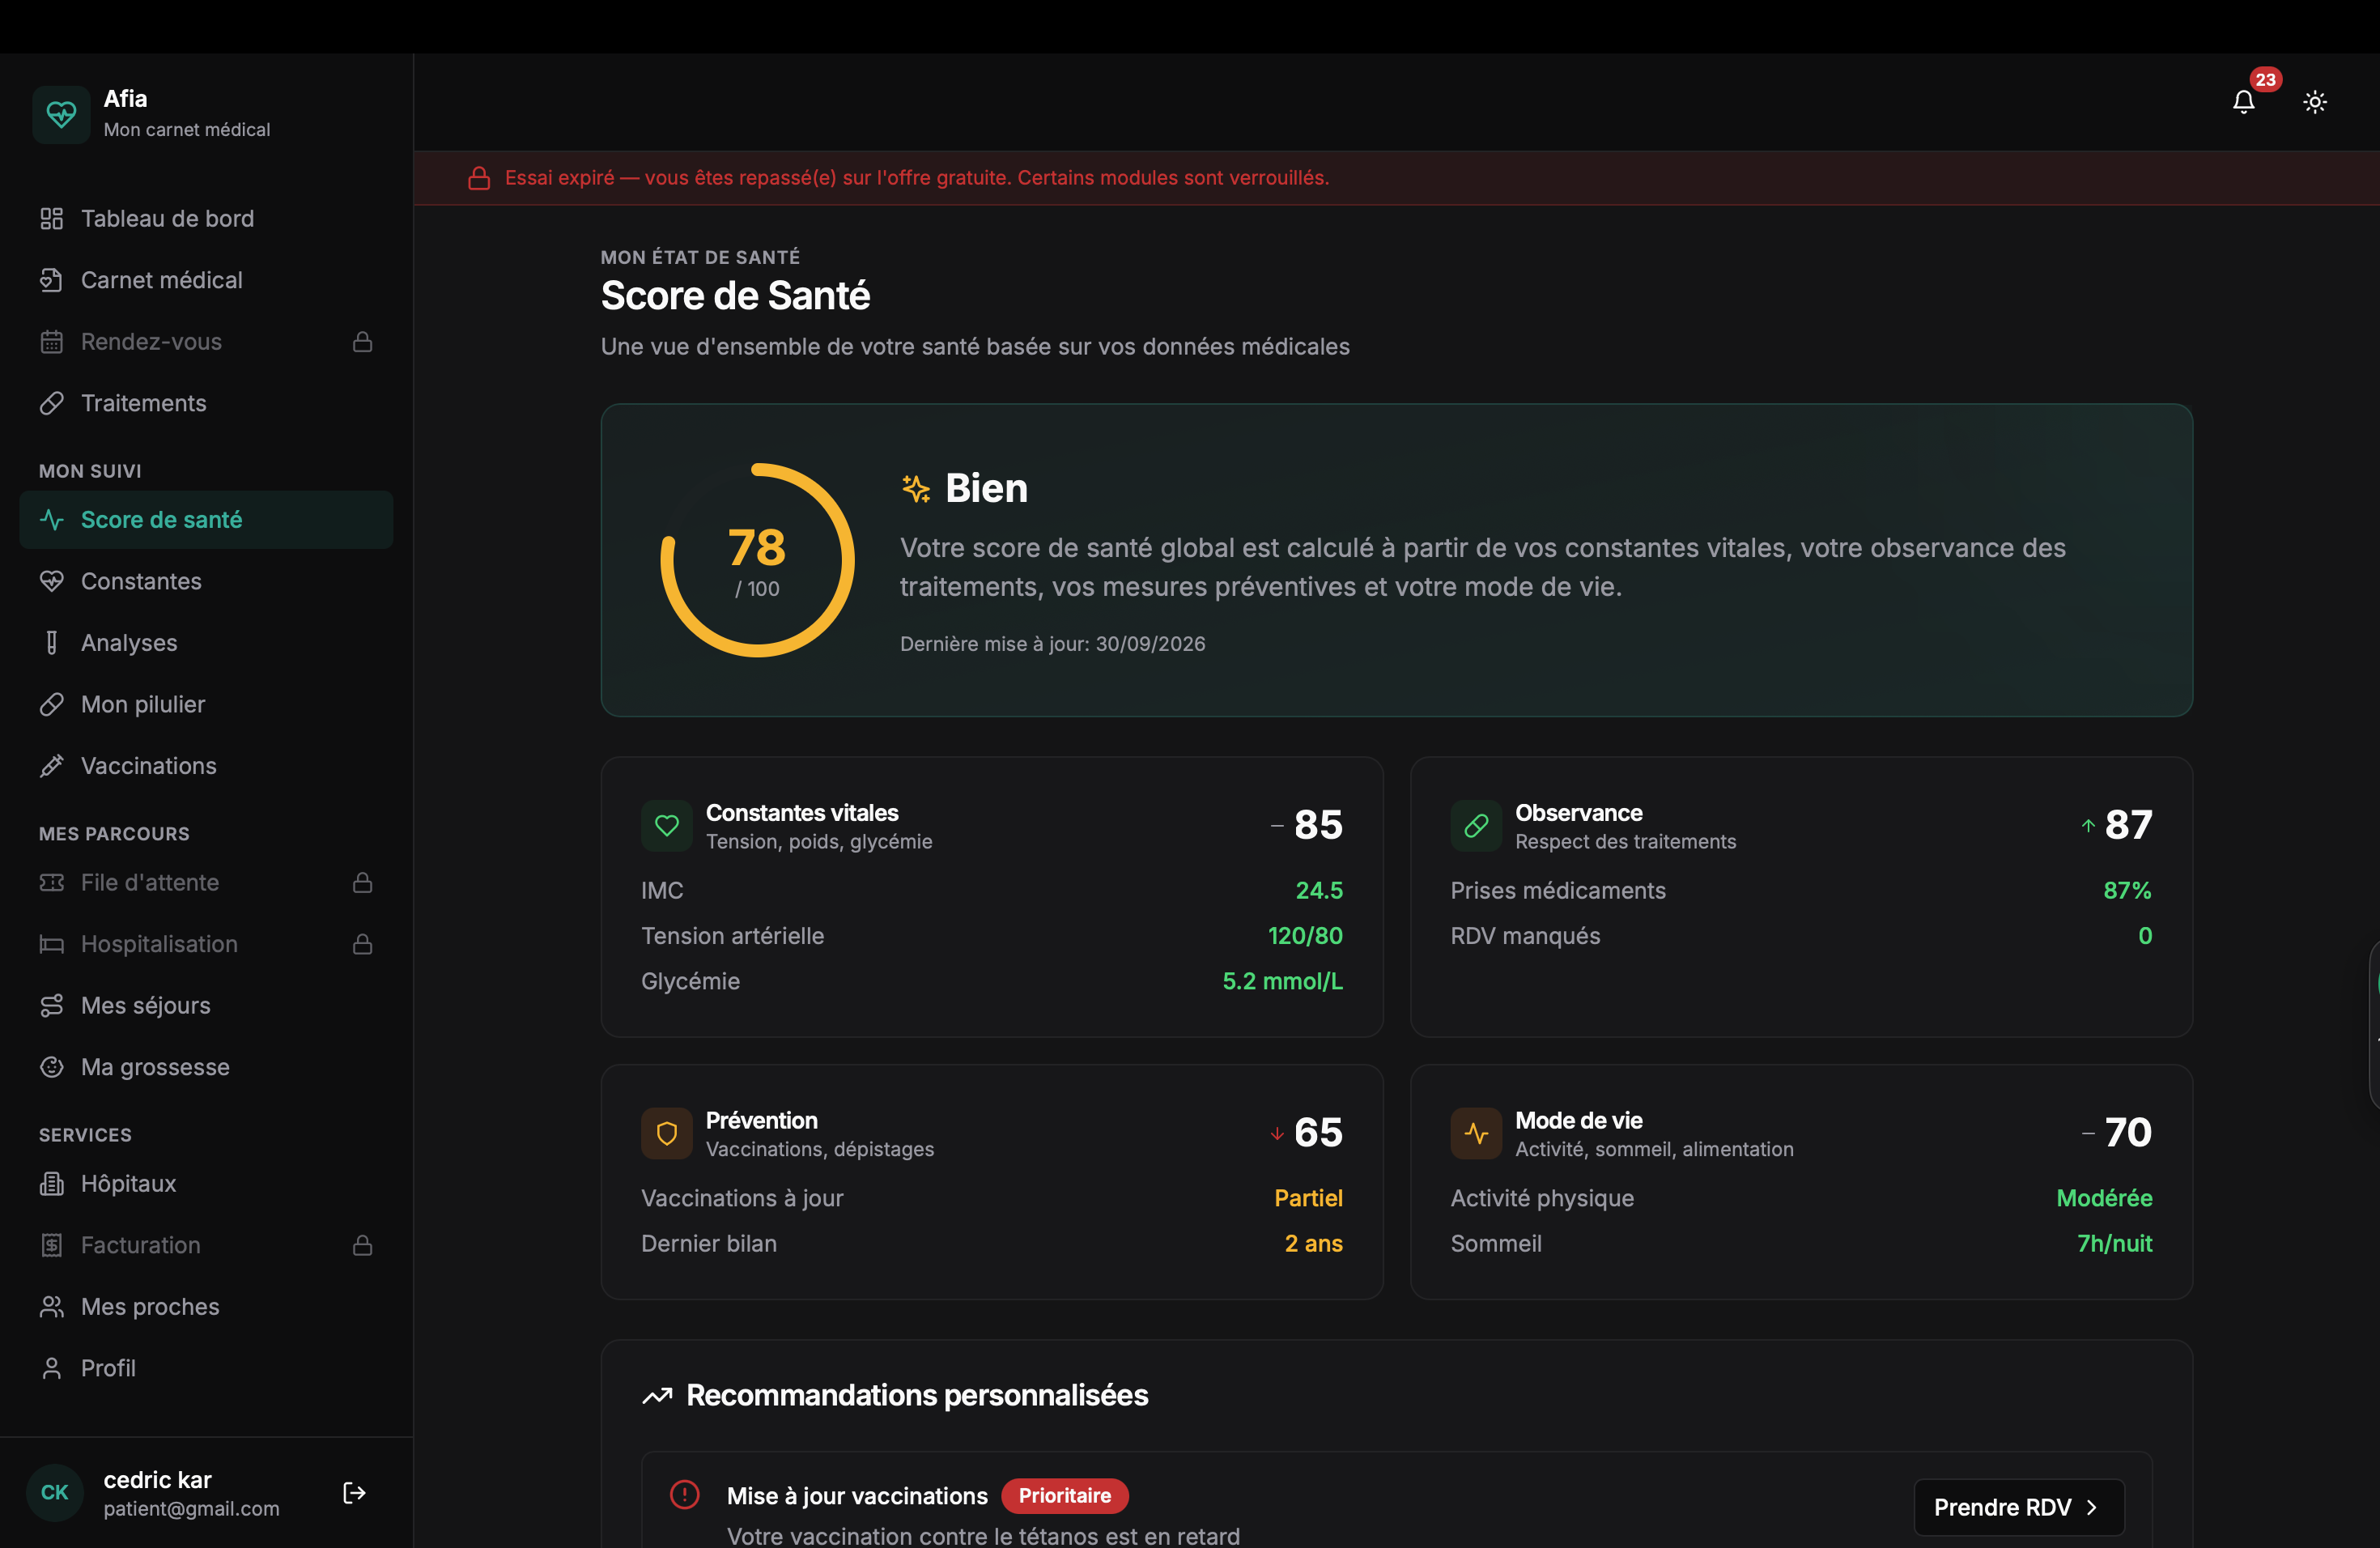2380x1548 pixels.
Task: Go to Traitements in the sidebar
Action: click(x=206, y=403)
